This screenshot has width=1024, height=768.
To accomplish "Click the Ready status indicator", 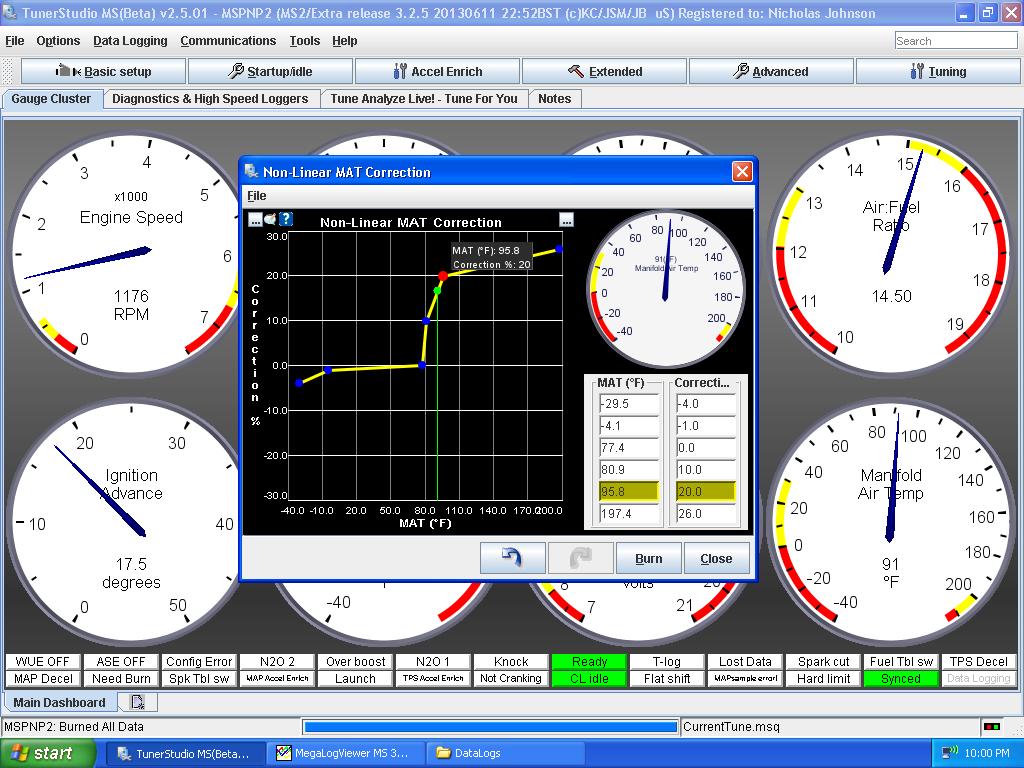I will tap(589, 662).
